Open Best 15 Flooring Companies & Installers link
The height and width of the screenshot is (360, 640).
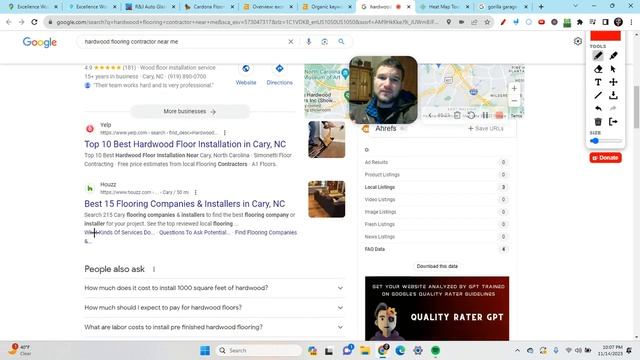click(x=184, y=204)
